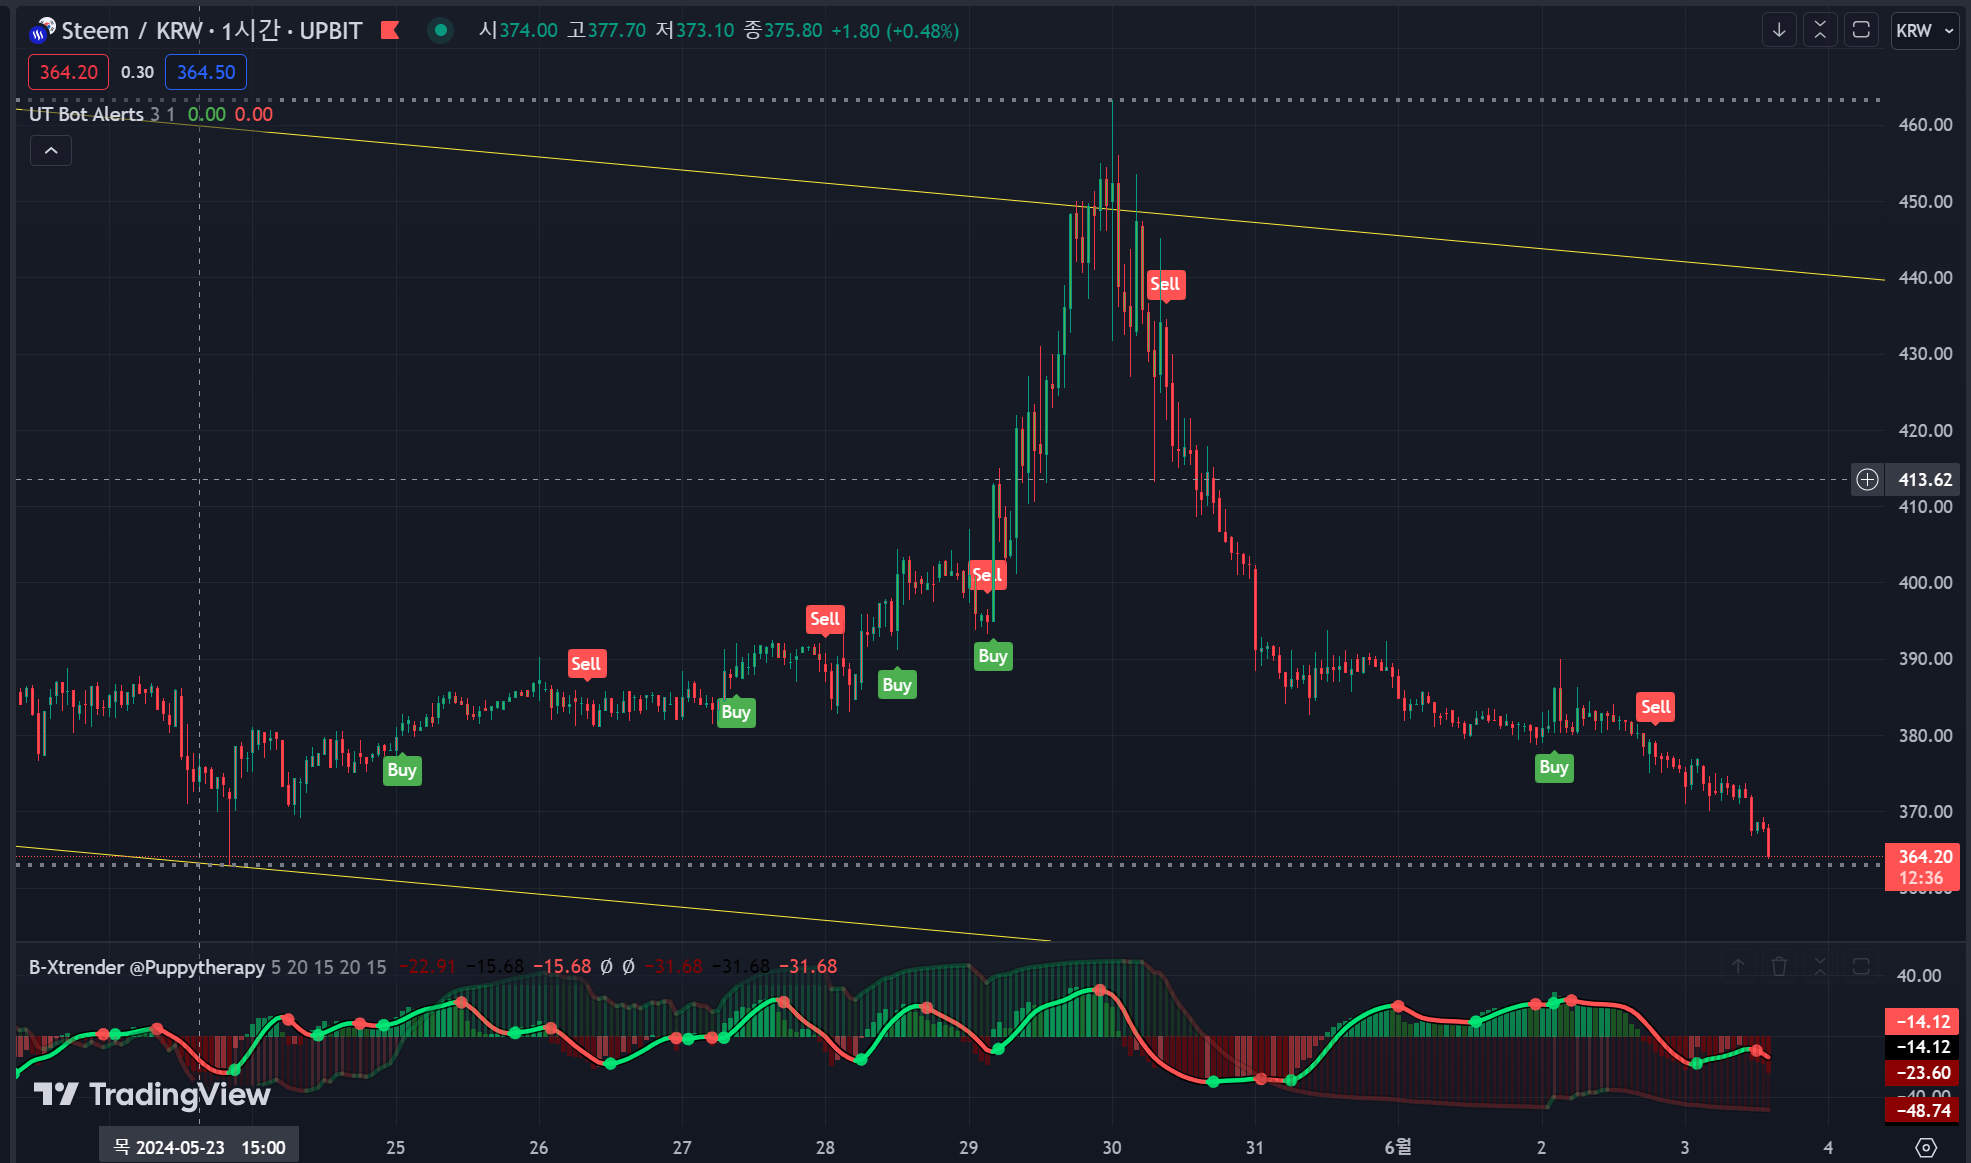Click the red flag next to UPBIT
The width and height of the screenshot is (1971, 1163).
pyautogui.click(x=390, y=30)
